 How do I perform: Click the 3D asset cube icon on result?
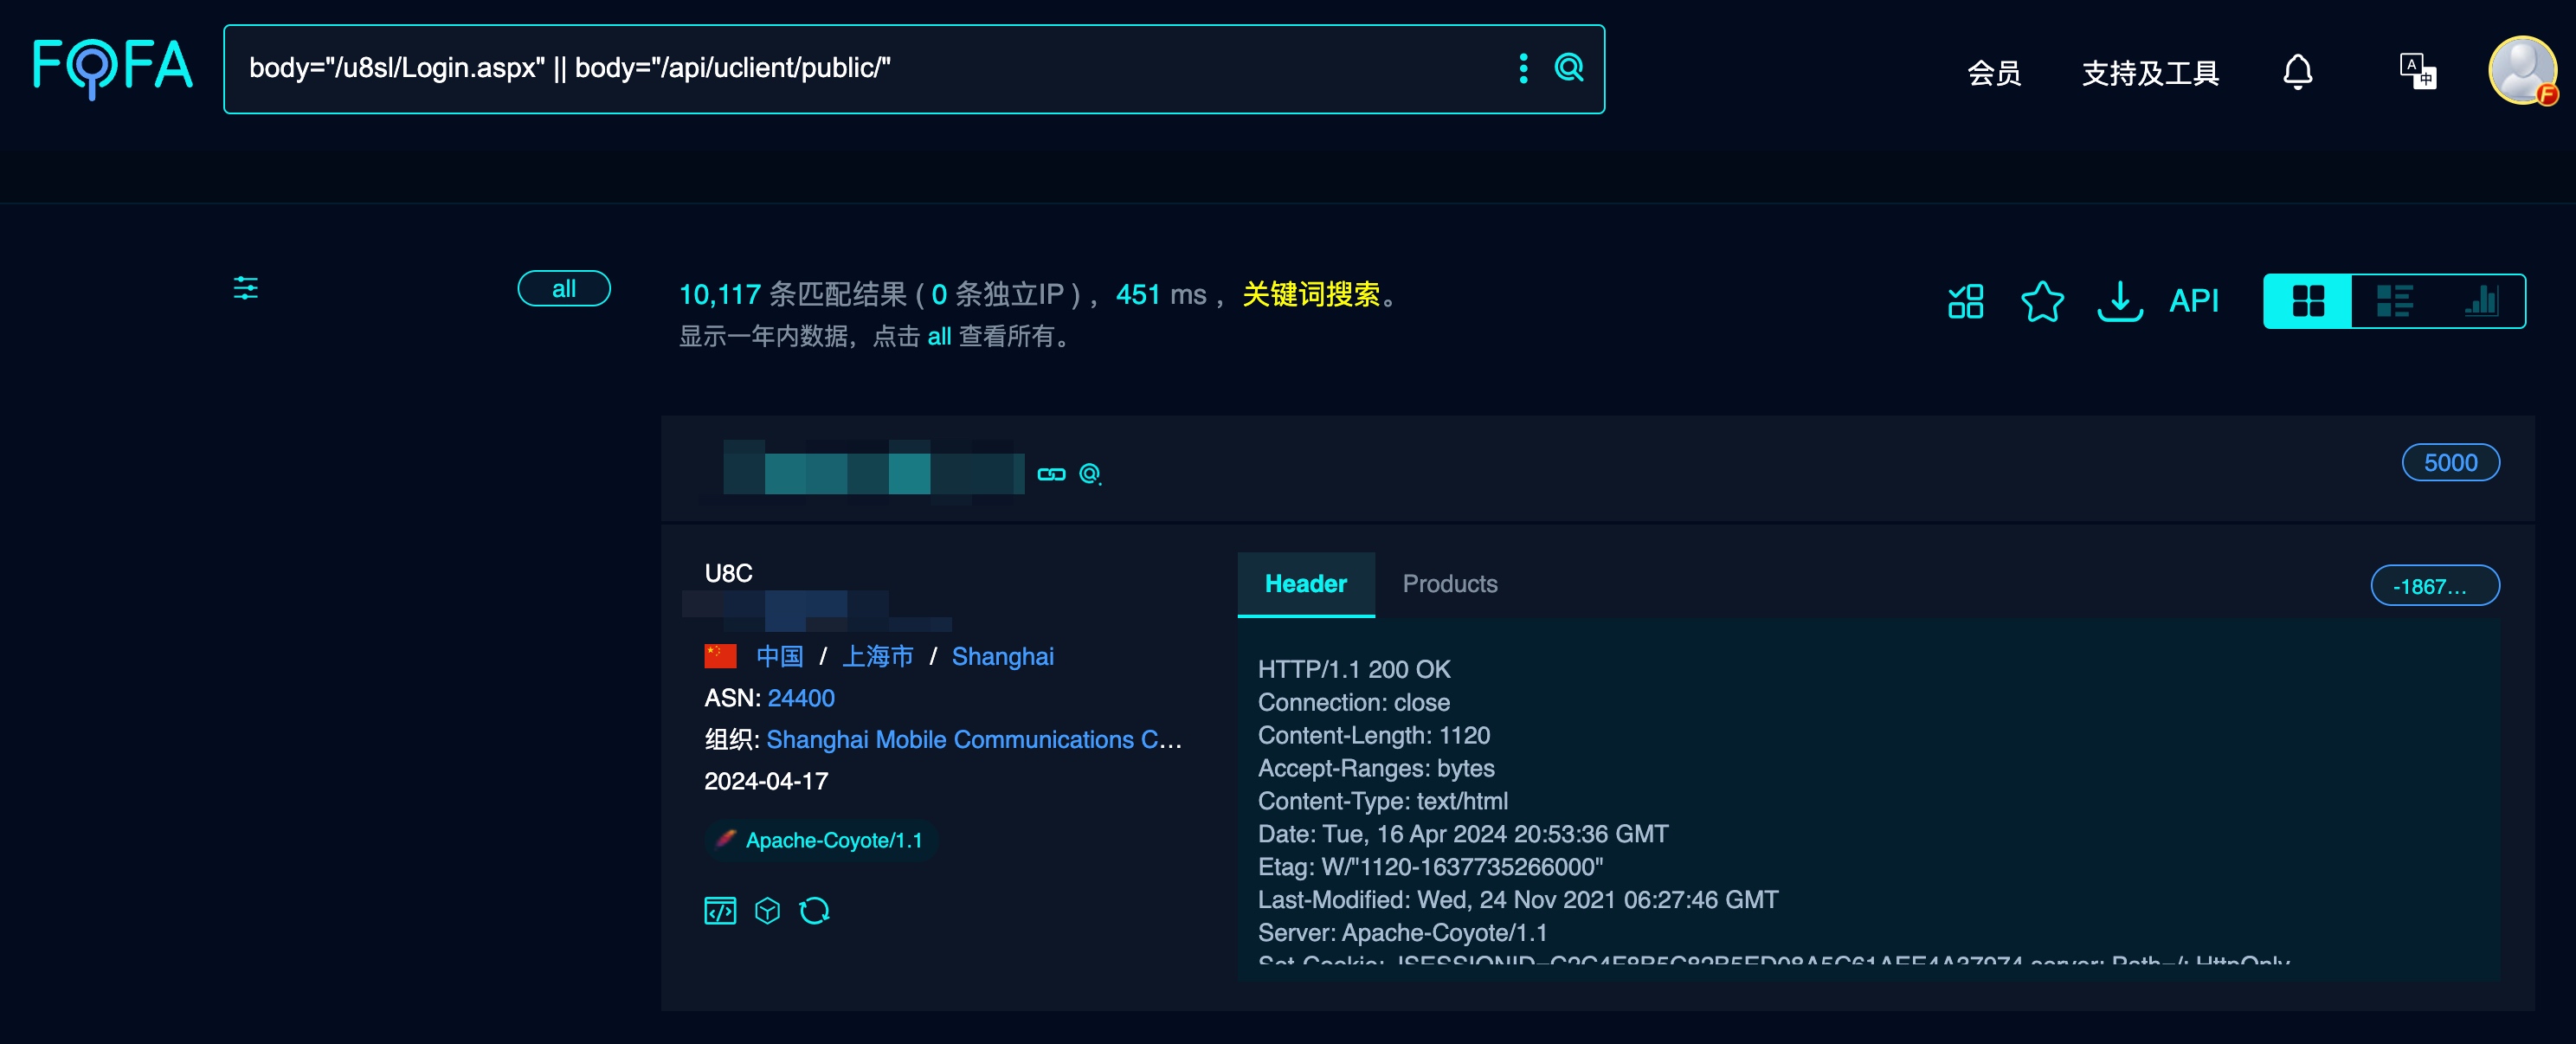767,910
